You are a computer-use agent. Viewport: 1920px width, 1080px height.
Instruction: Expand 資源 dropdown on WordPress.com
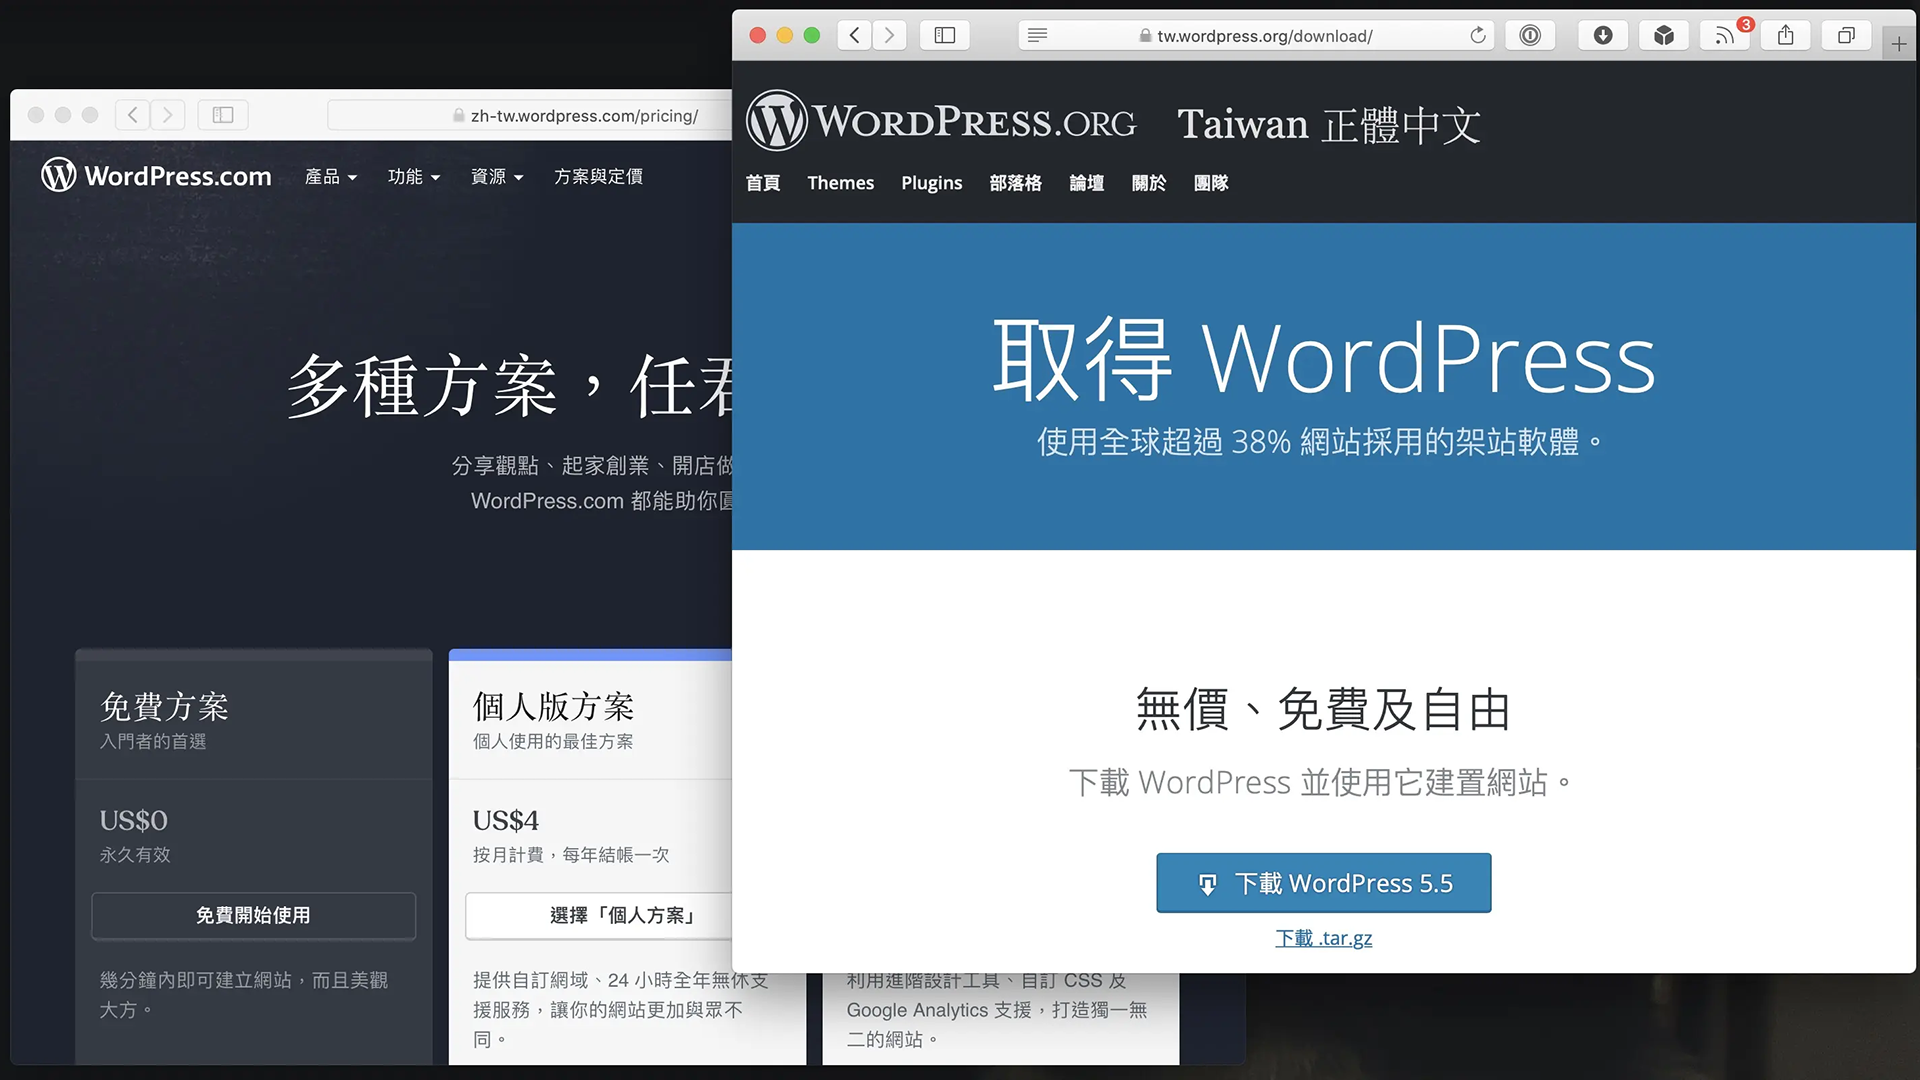(x=497, y=177)
